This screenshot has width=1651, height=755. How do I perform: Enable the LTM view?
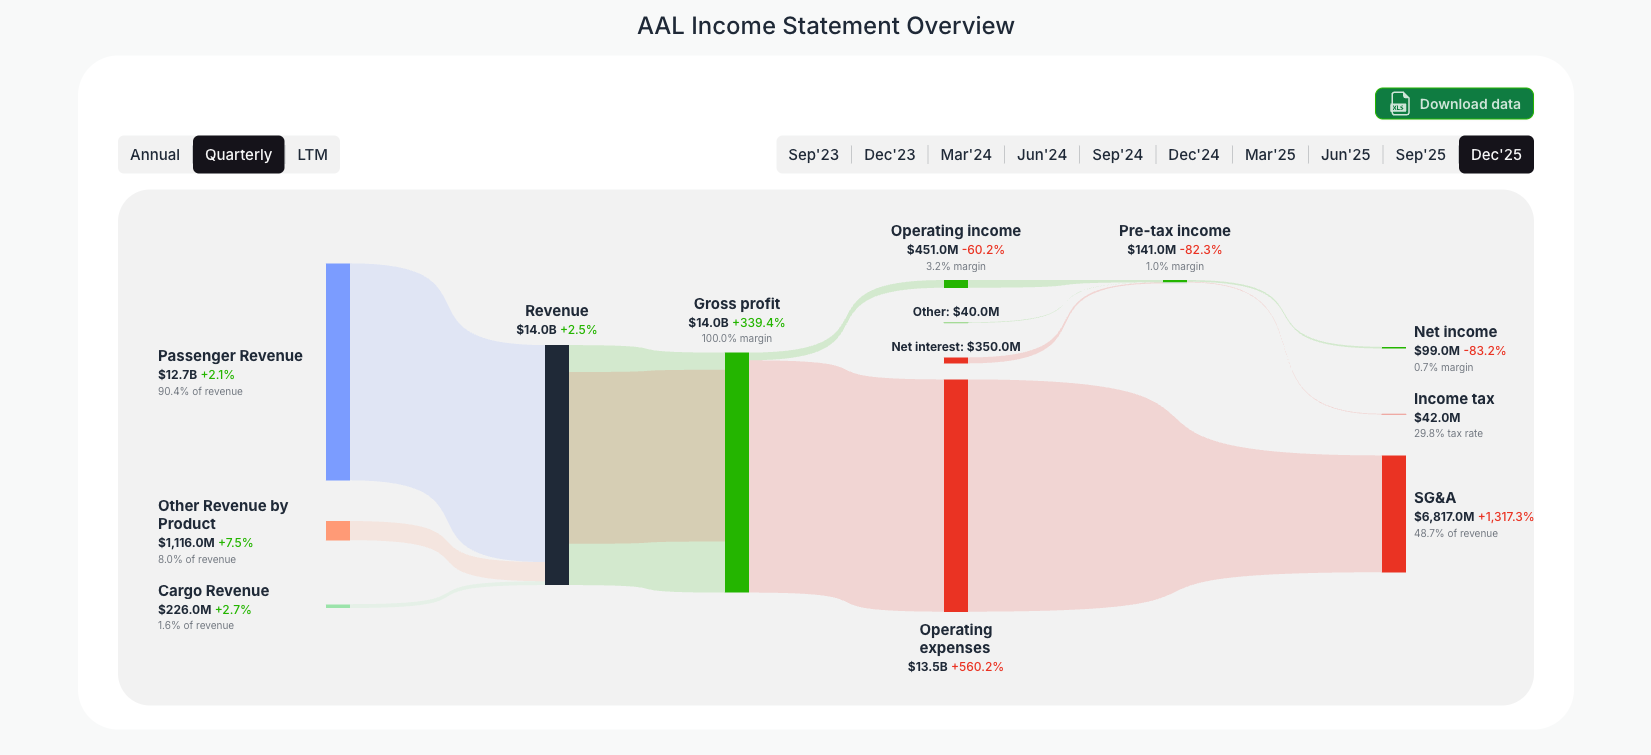[312, 154]
